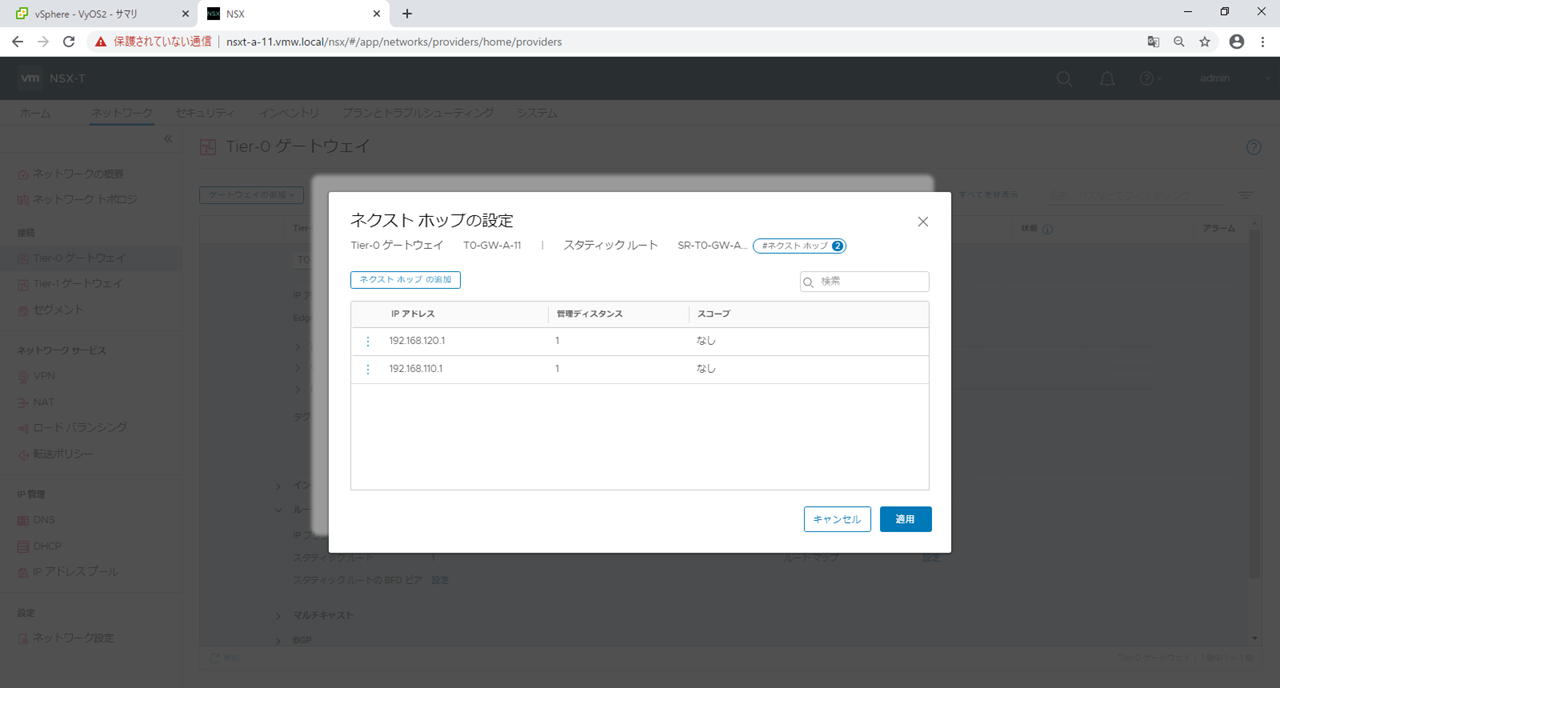Focus the 検索 search field in dialog

tap(864, 282)
